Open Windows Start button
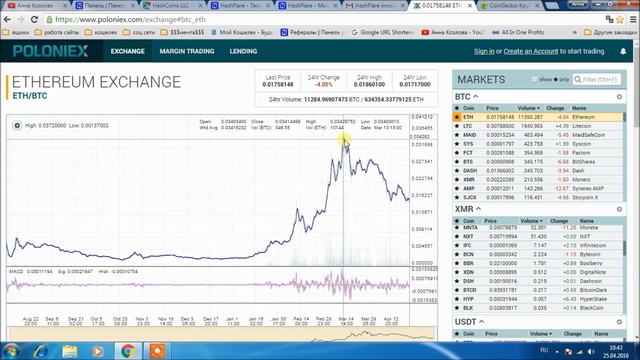The height and width of the screenshot is (360, 640). pyautogui.click(x=11, y=351)
